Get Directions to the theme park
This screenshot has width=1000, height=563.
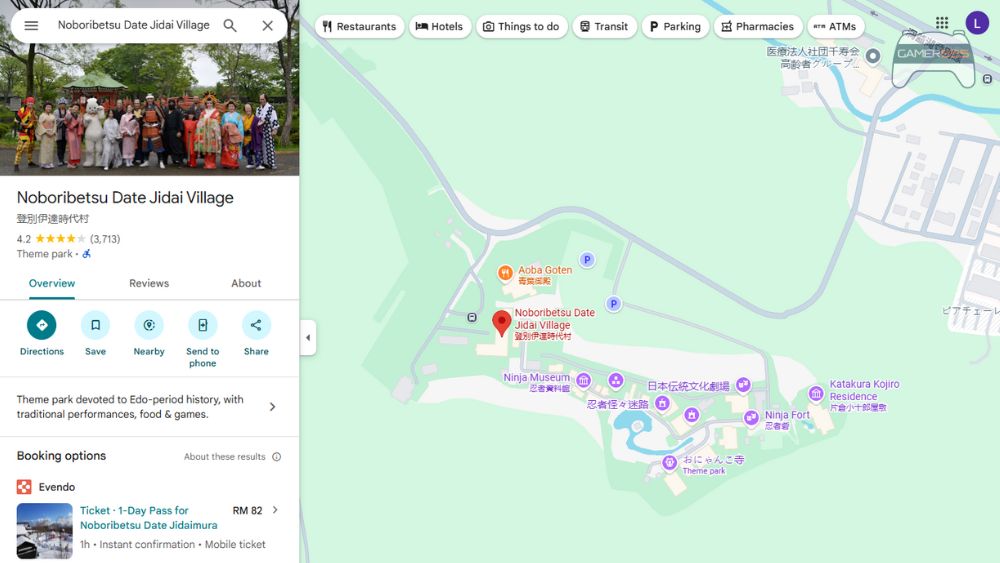(41, 326)
